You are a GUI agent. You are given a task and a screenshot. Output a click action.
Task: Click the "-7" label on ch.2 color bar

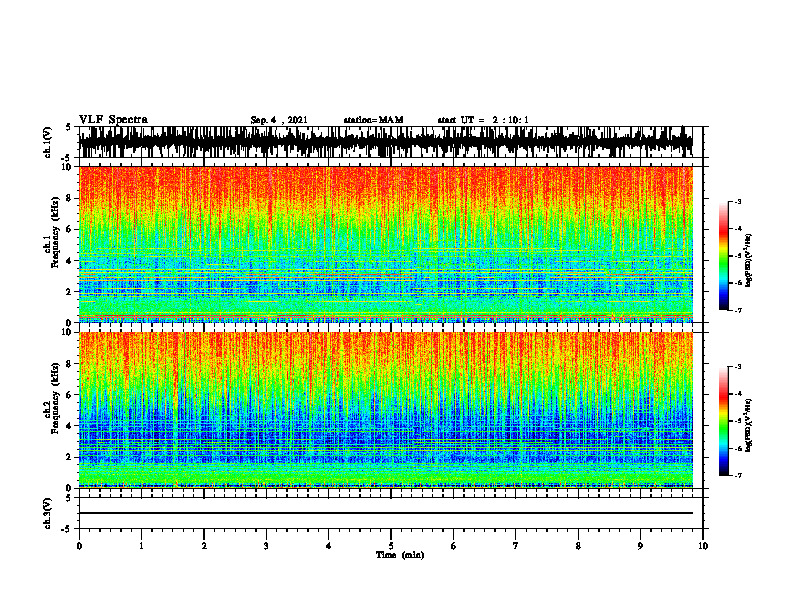[x=738, y=475]
